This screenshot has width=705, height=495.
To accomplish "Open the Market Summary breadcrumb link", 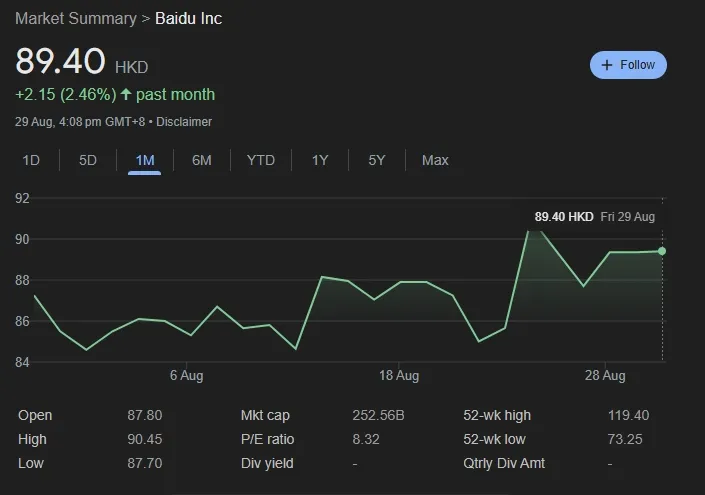I will (x=75, y=18).
